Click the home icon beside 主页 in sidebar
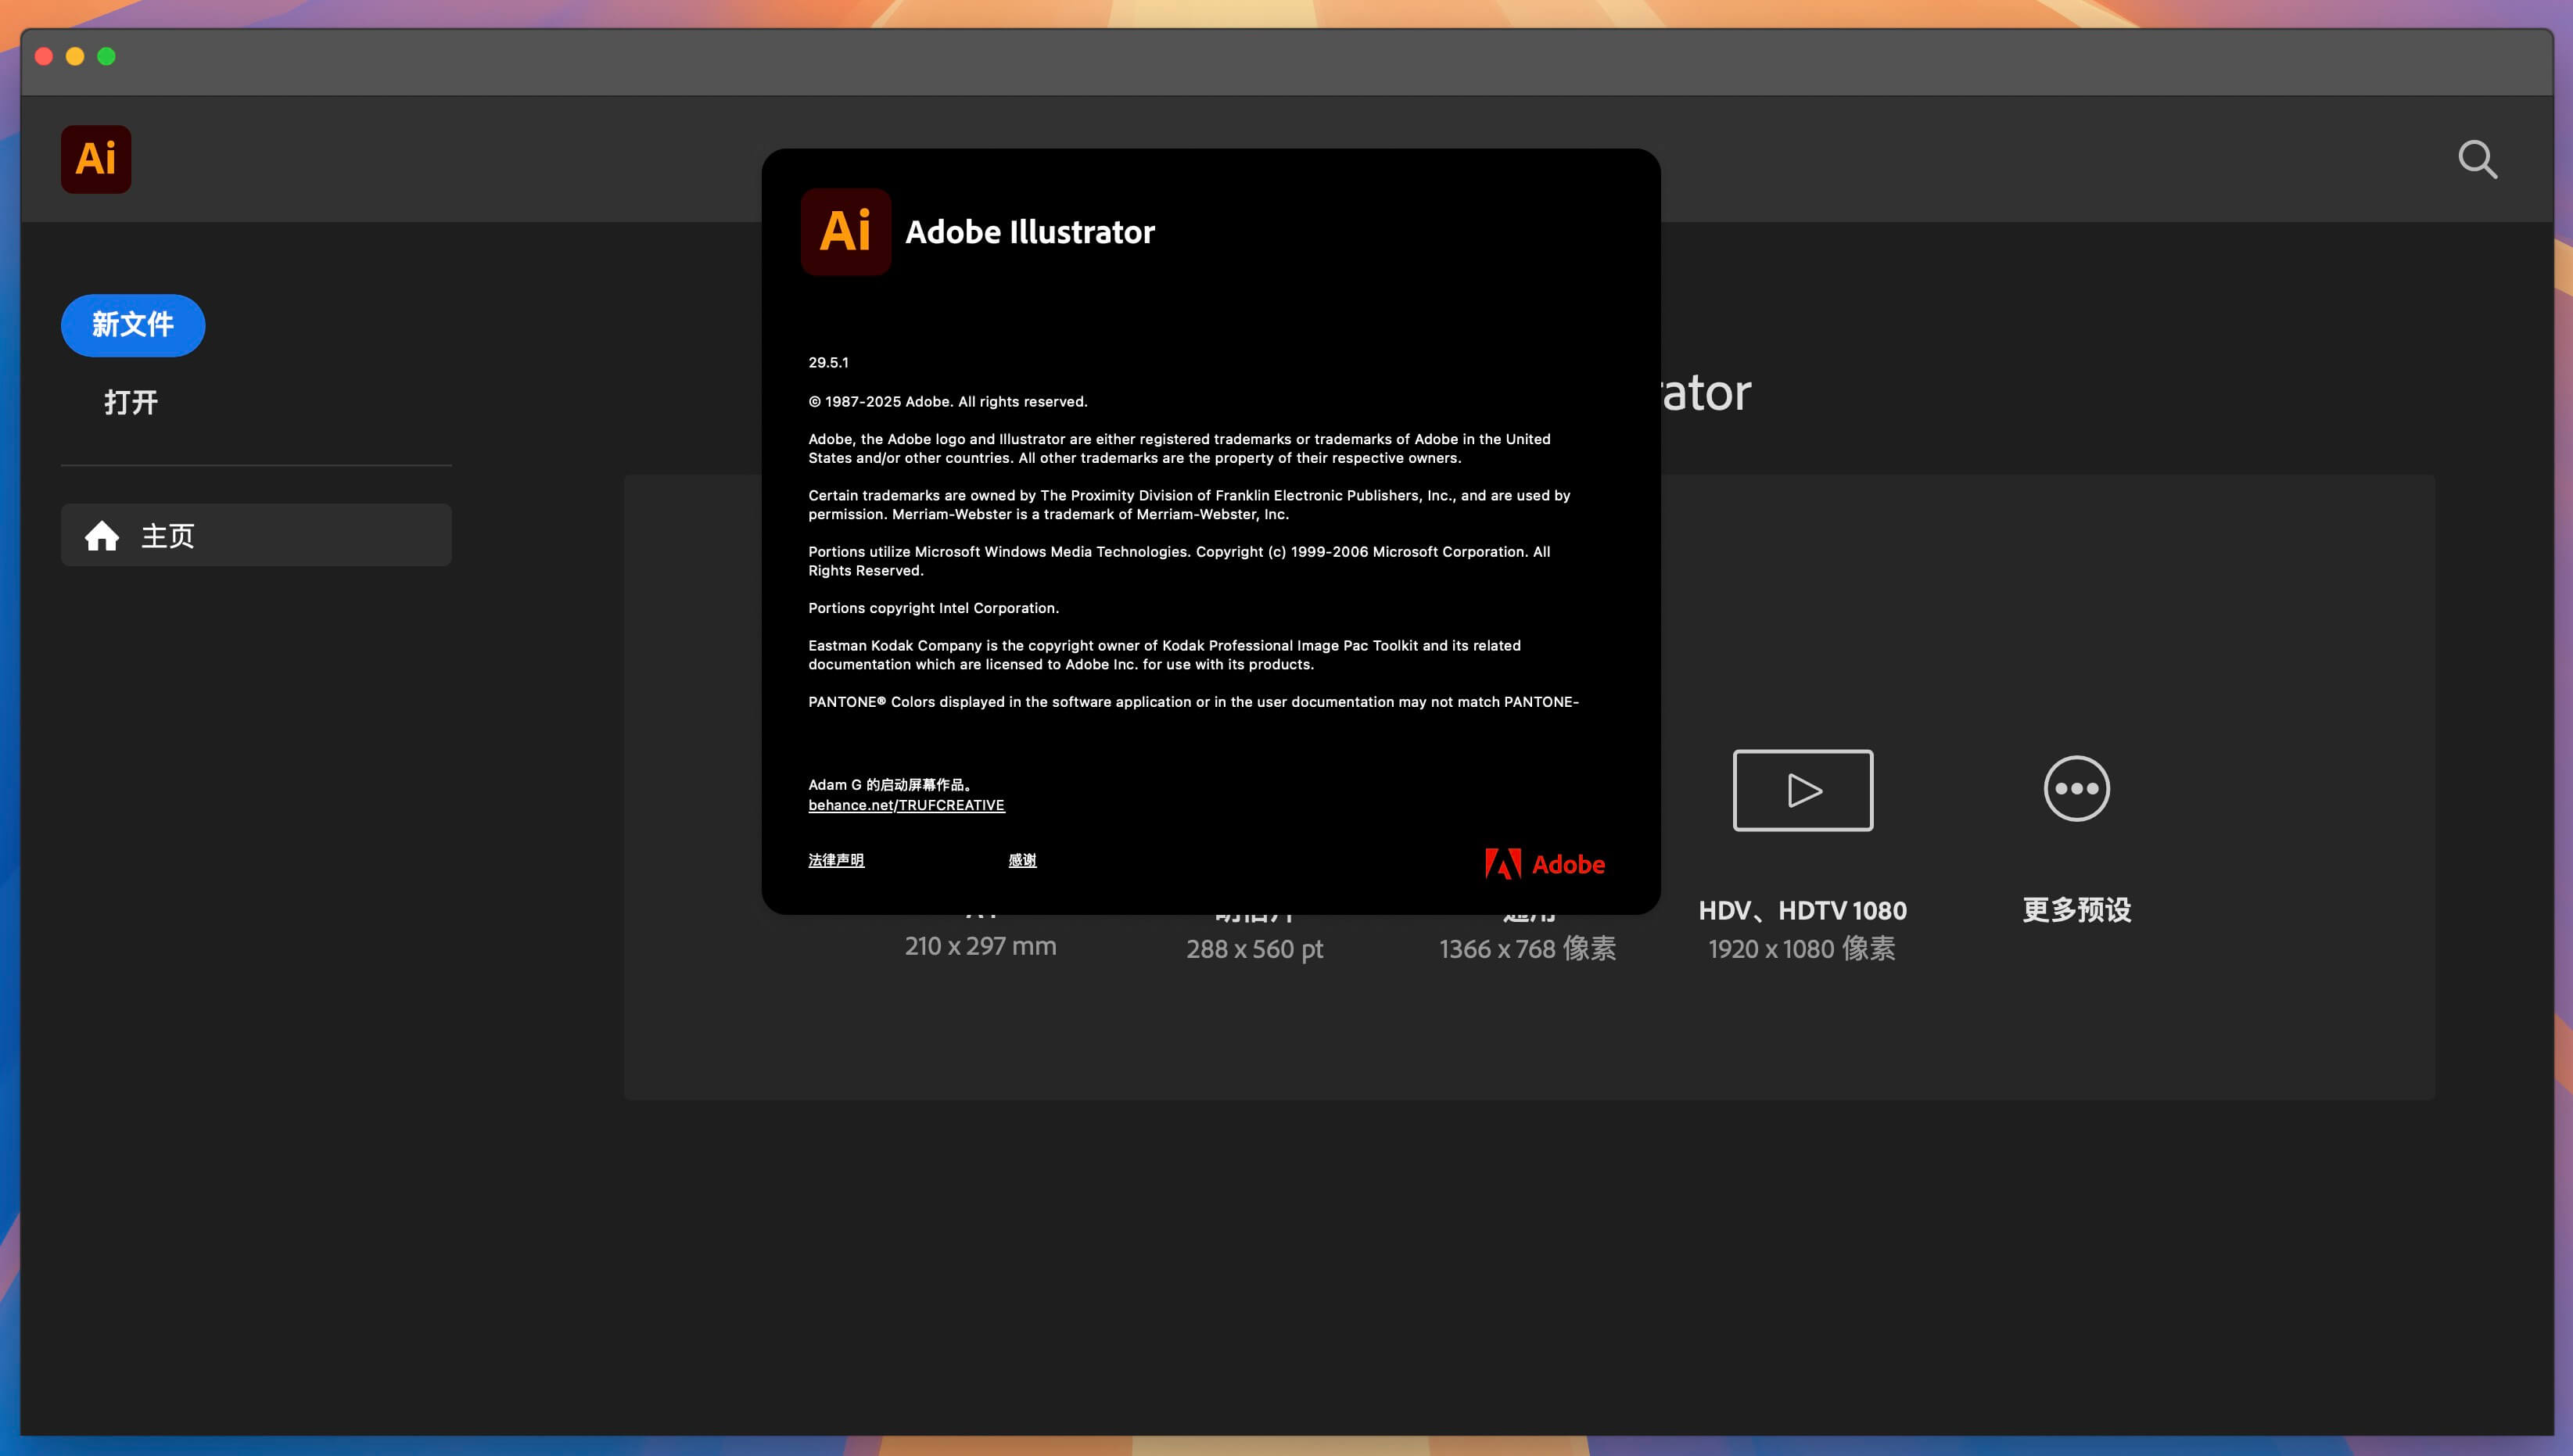The width and height of the screenshot is (2573, 1456). pyautogui.click(x=103, y=535)
